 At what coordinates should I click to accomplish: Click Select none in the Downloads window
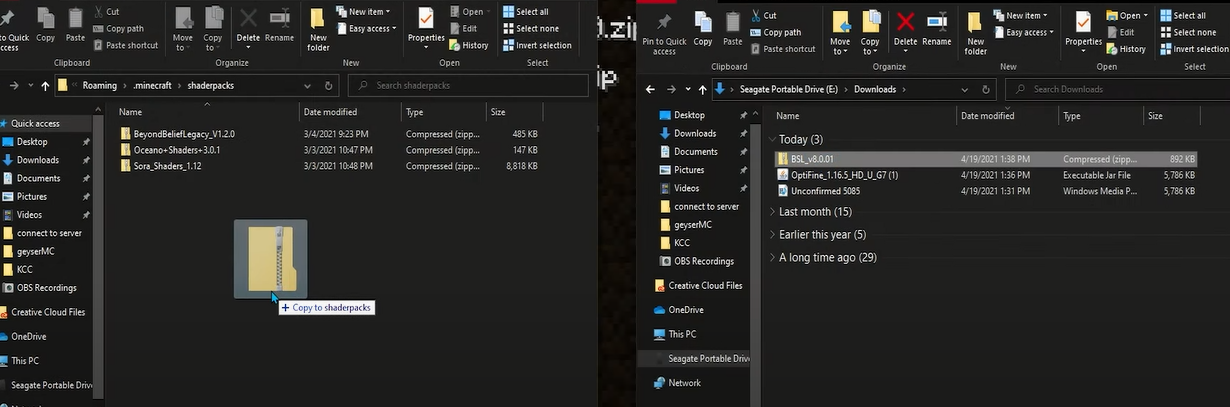tap(1187, 32)
